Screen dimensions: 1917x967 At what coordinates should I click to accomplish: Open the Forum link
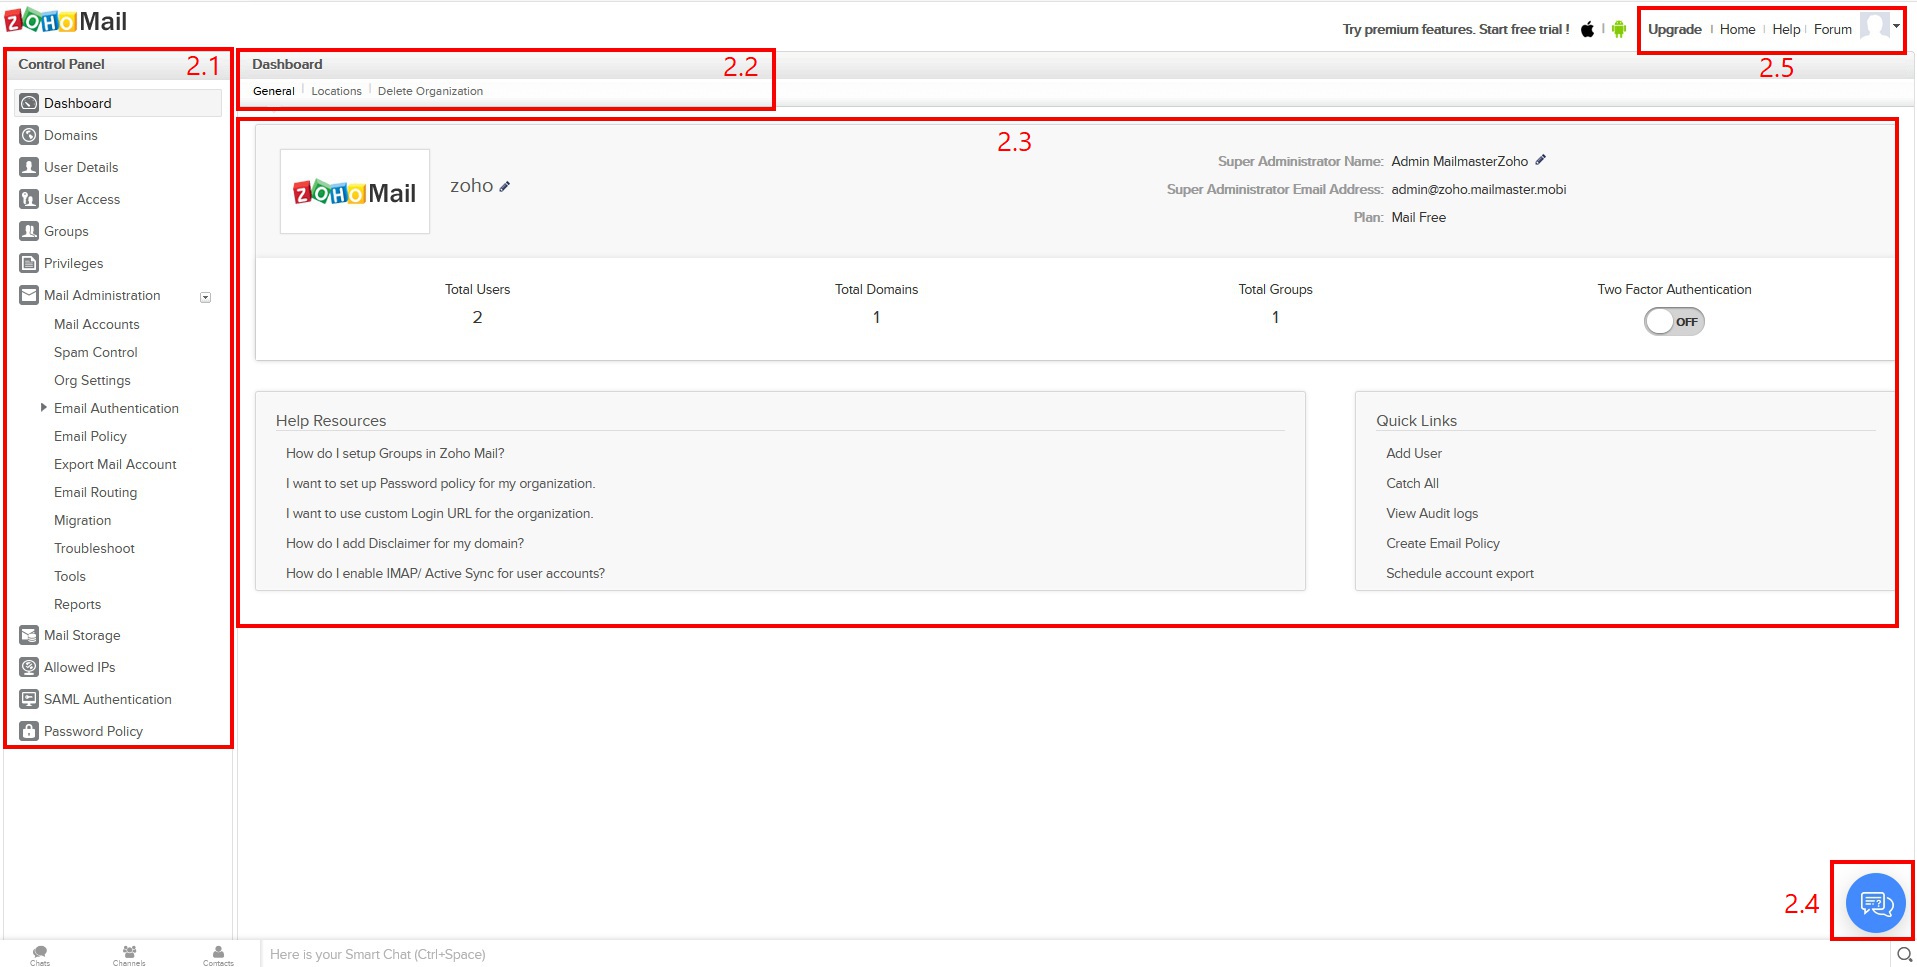1833,29
